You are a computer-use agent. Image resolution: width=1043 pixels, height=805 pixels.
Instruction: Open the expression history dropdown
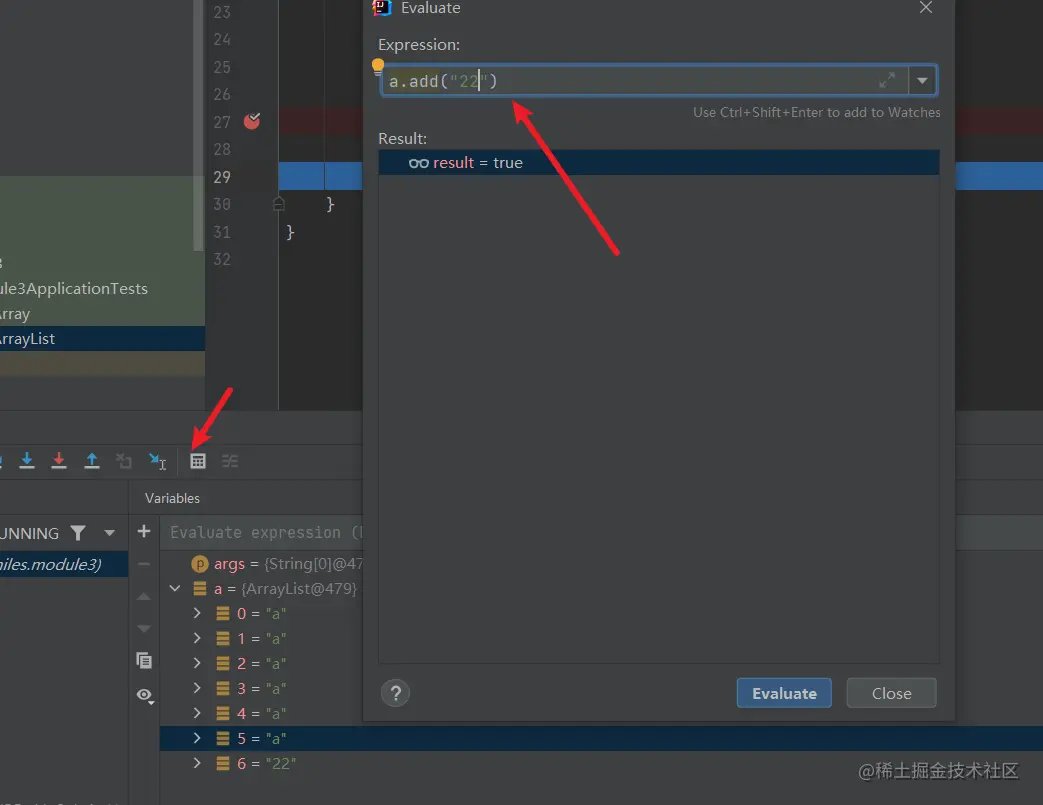pyautogui.click(x=922, y=80)
